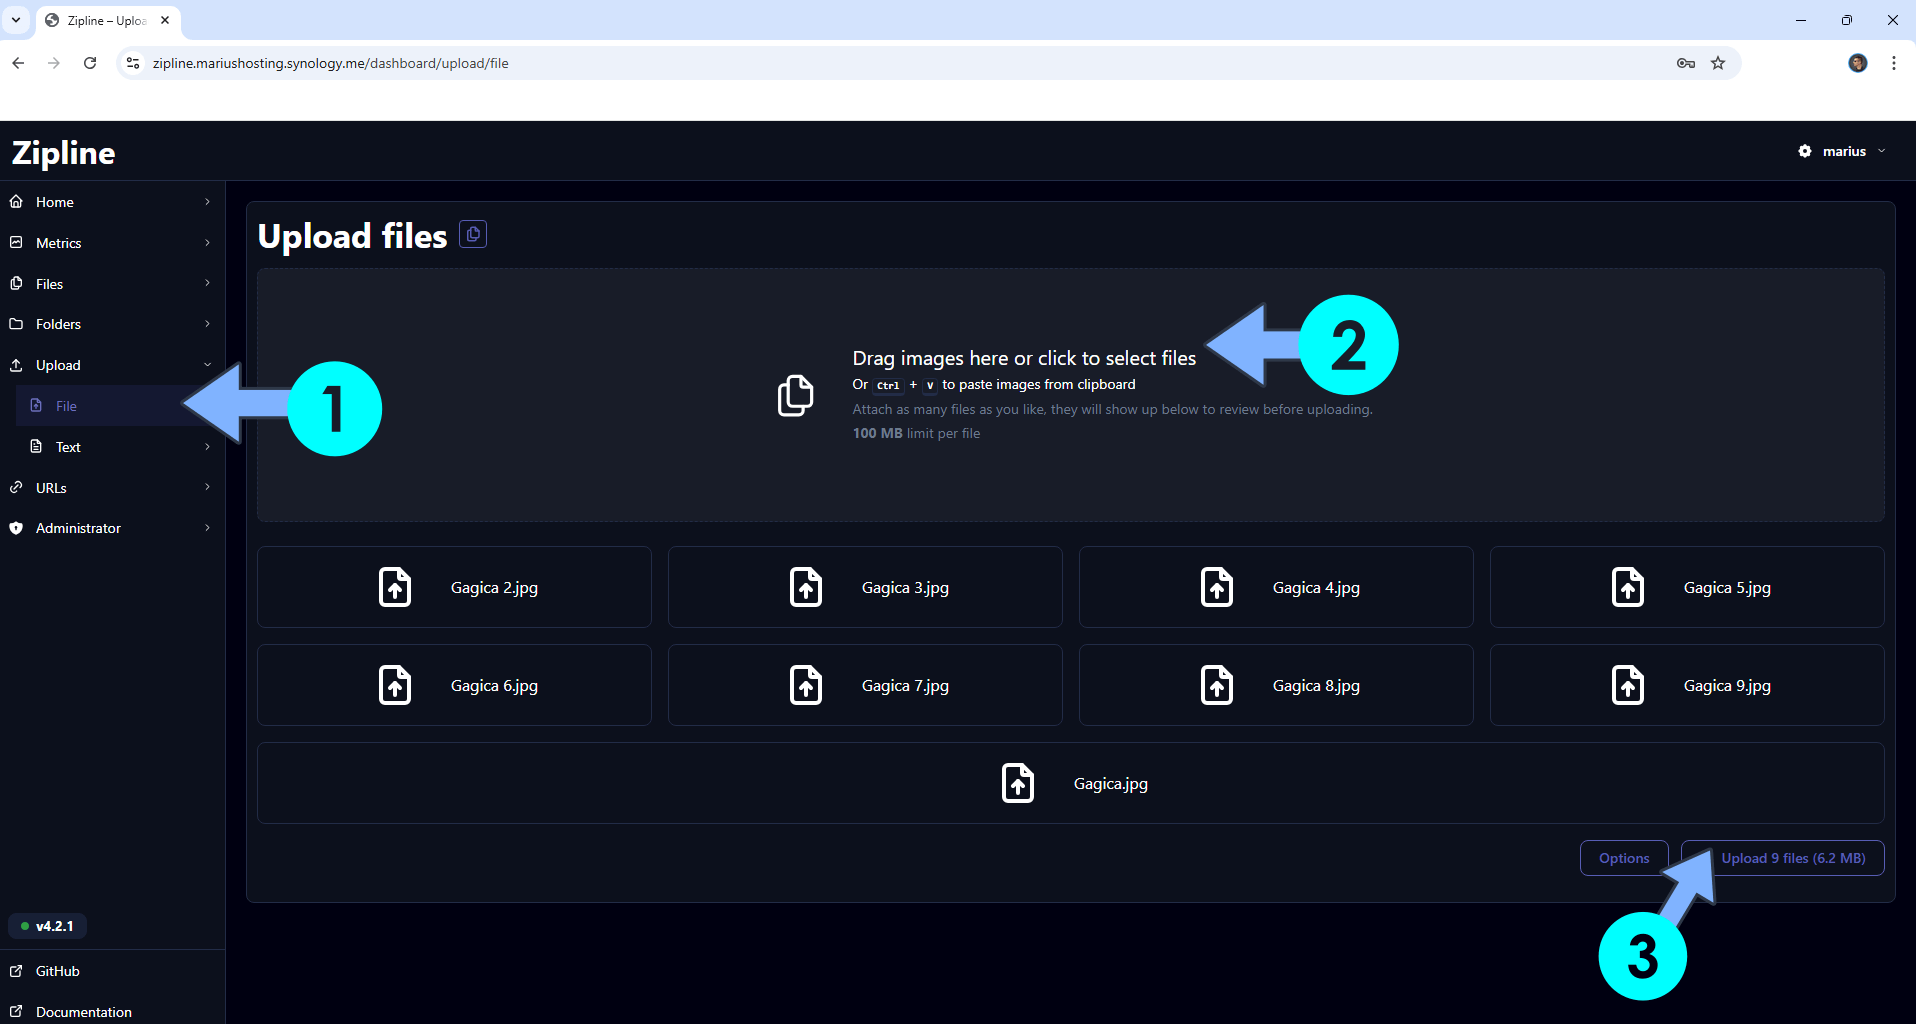
Task: Collapse the Upload menu chevron
Action: point(207,365)
